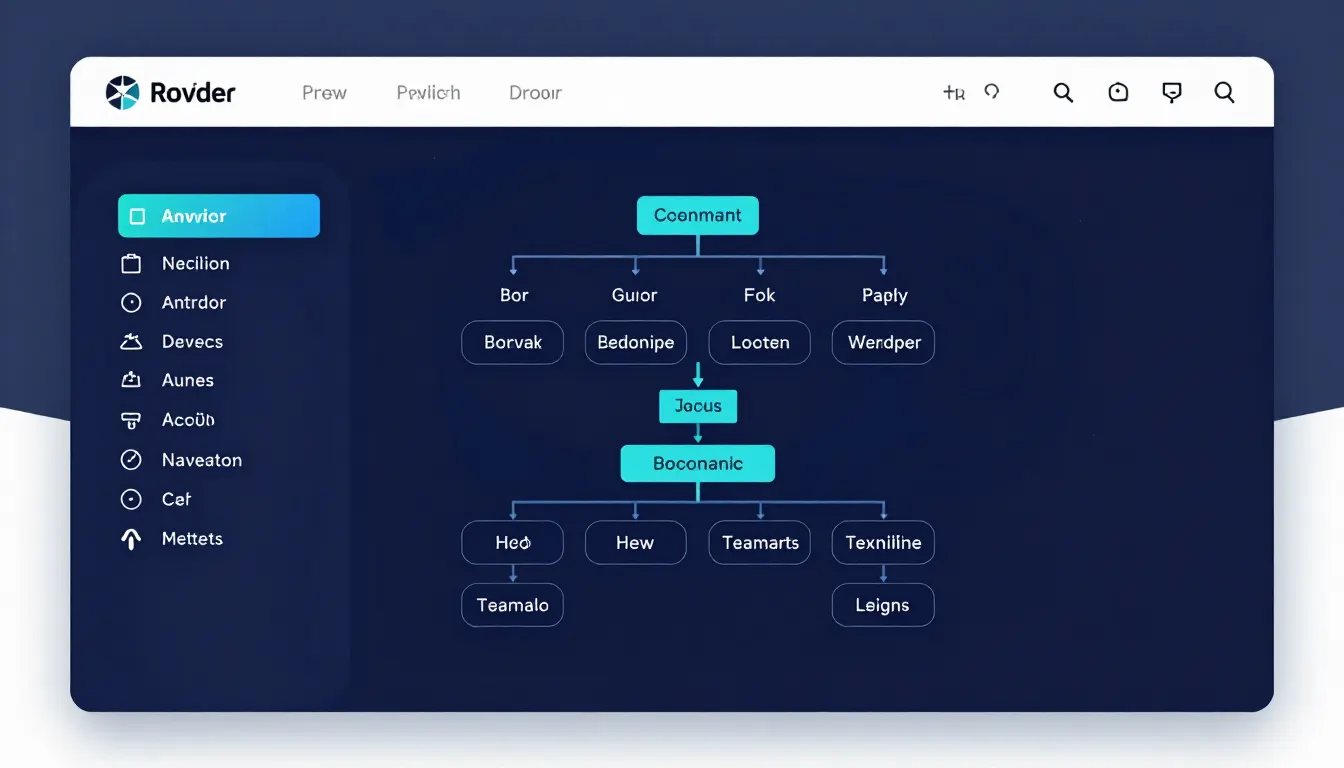Click the Fok label in diagram
Image resolution: width=1344 pixels, height=768 pixels.
point(760,295)
